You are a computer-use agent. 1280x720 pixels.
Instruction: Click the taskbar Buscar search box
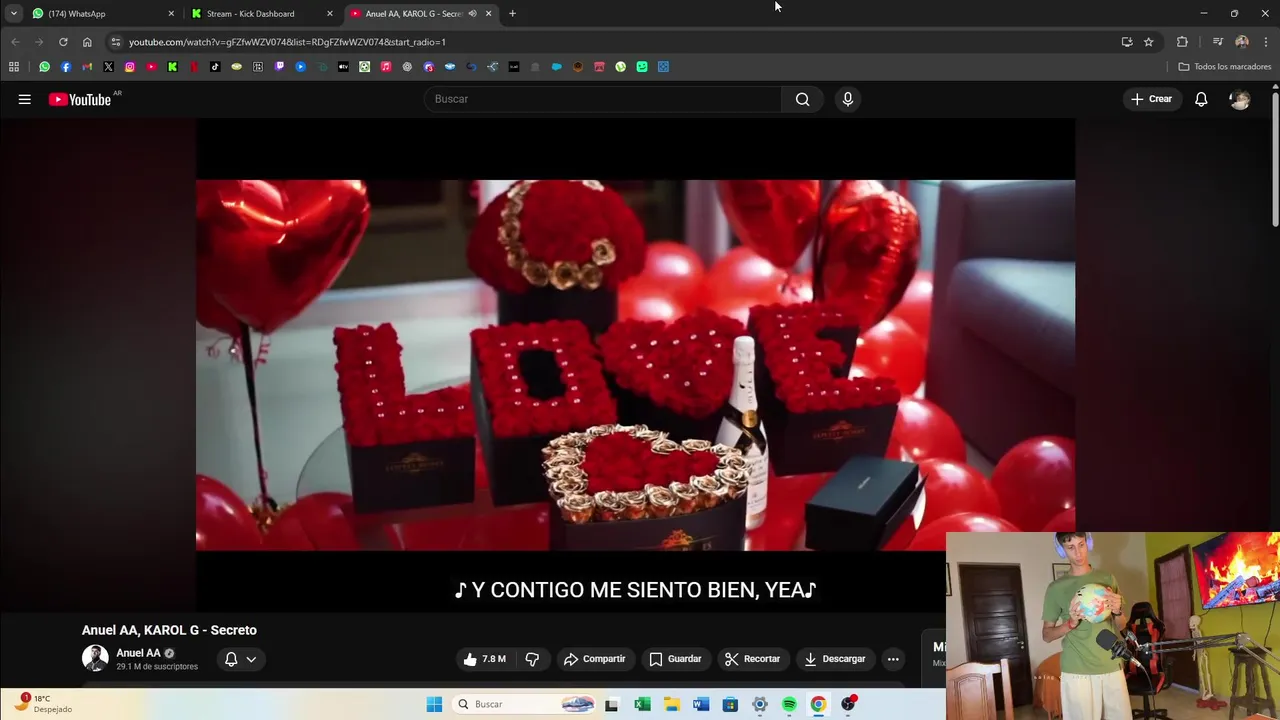[x=523, y=704]
